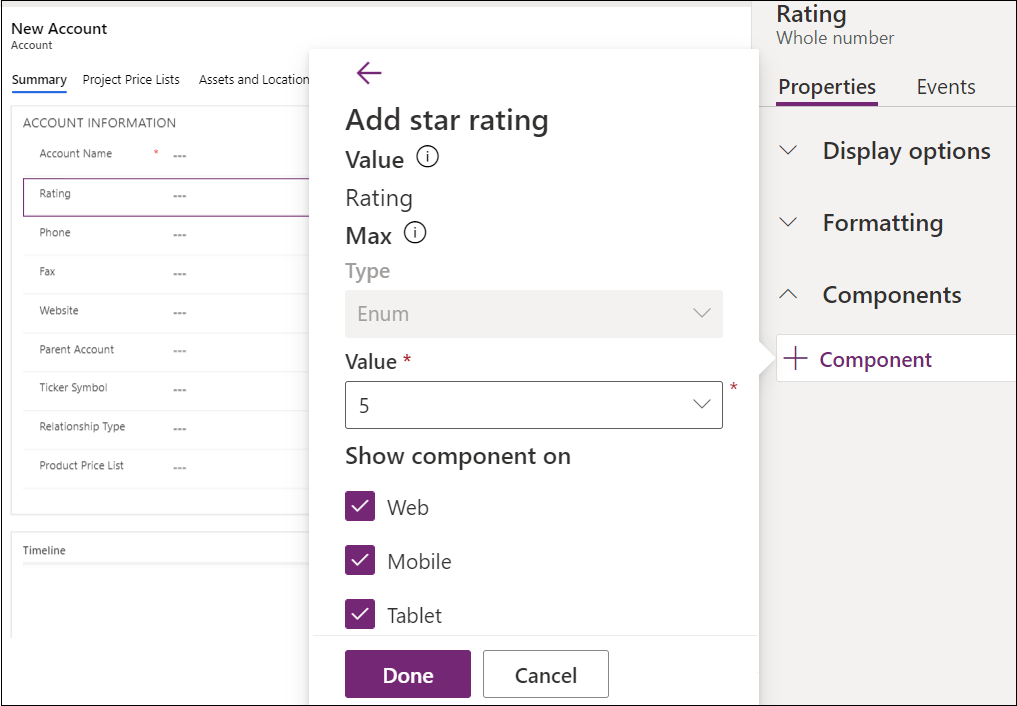Select the Properties tab
Image resolution: width=1017 pixels, height=706 pixels.
coord(827,87)
